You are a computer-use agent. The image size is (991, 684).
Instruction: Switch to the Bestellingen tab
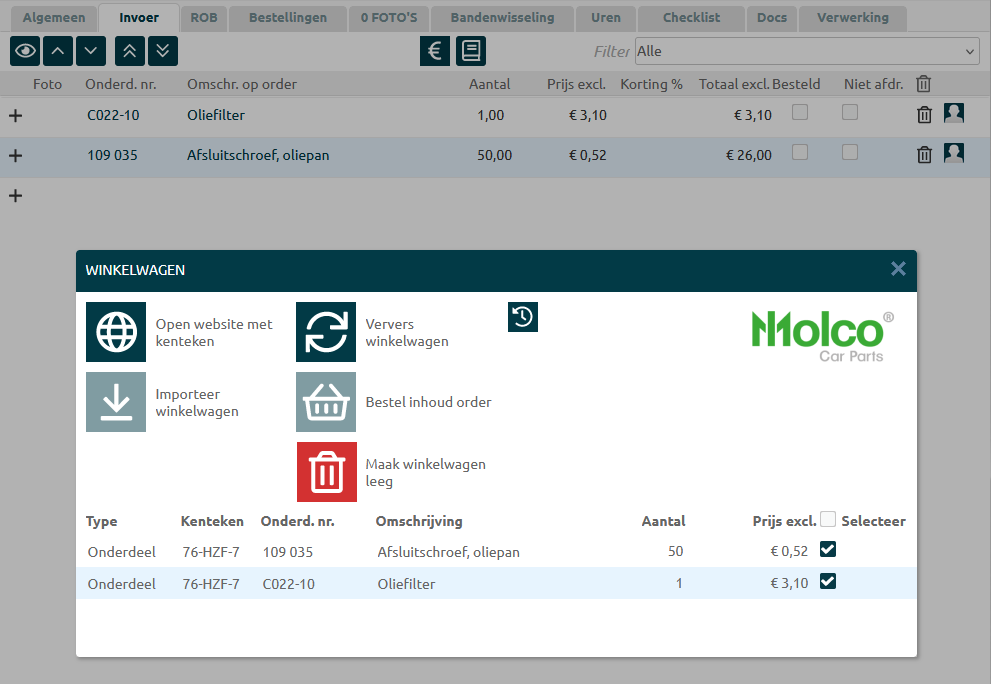tap(289, 18)
